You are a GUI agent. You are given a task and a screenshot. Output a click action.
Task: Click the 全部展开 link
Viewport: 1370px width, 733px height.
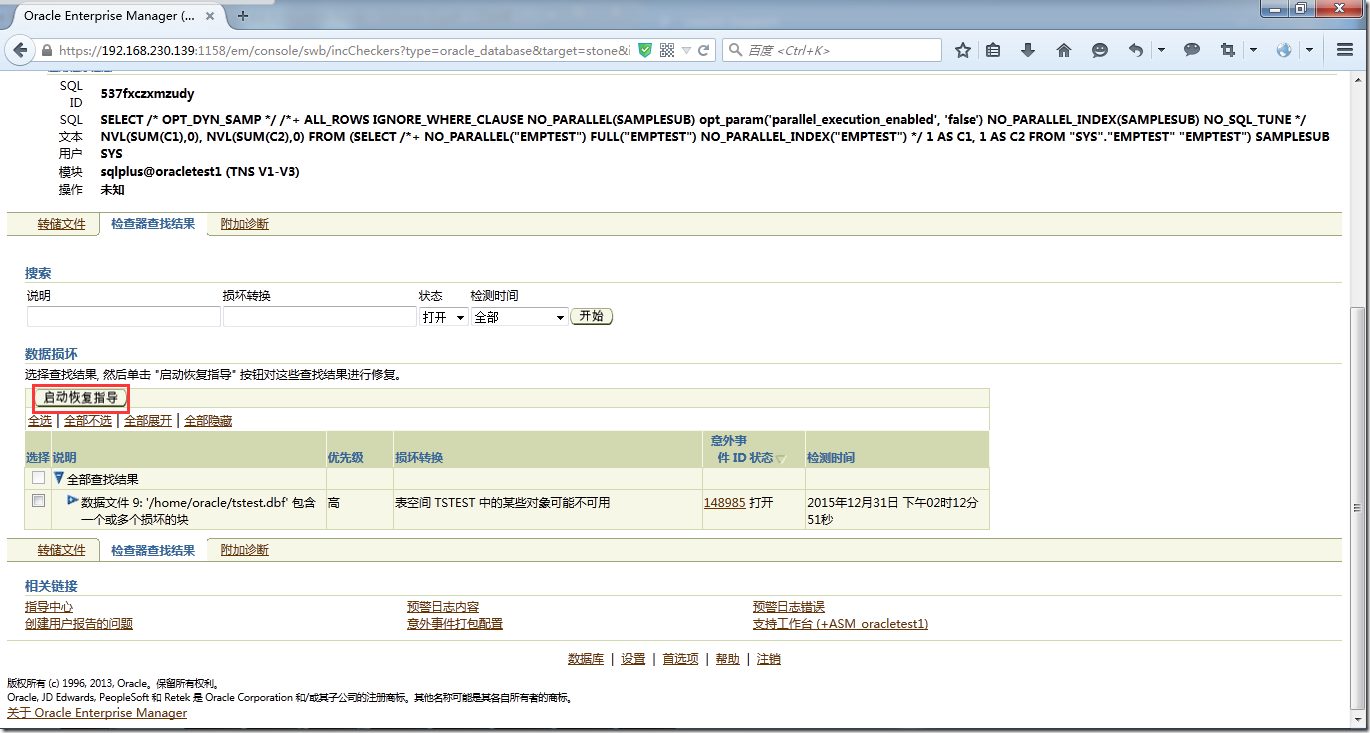click(148, 421)
